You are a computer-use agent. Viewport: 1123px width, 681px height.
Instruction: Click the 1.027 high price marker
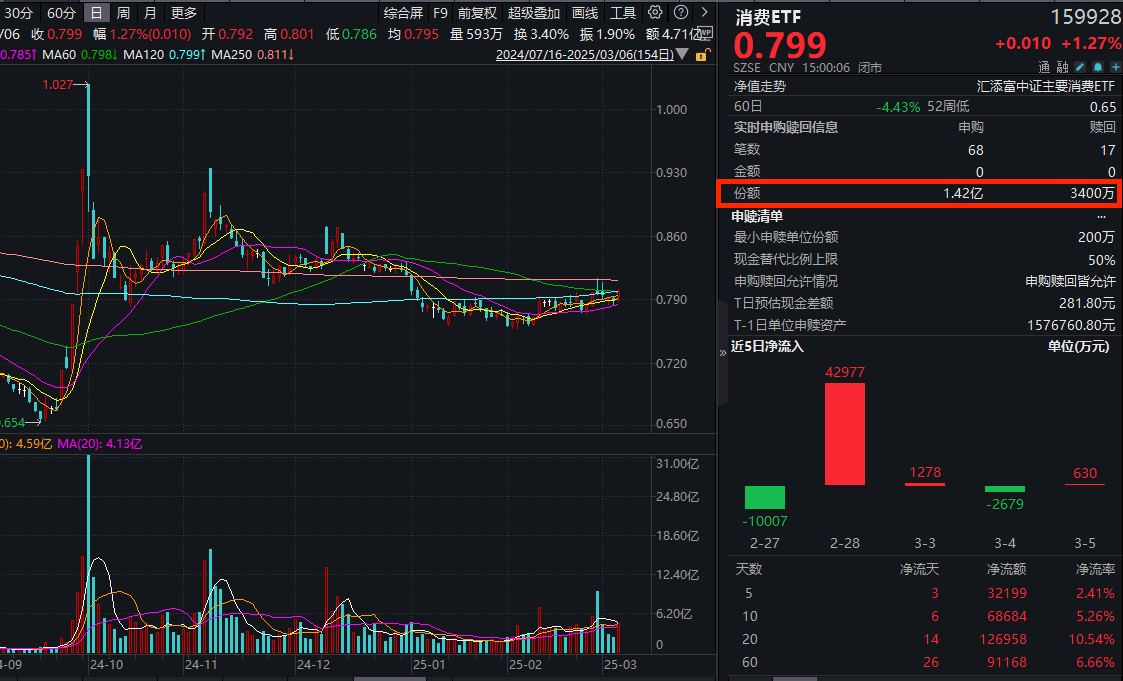(57, 84)
